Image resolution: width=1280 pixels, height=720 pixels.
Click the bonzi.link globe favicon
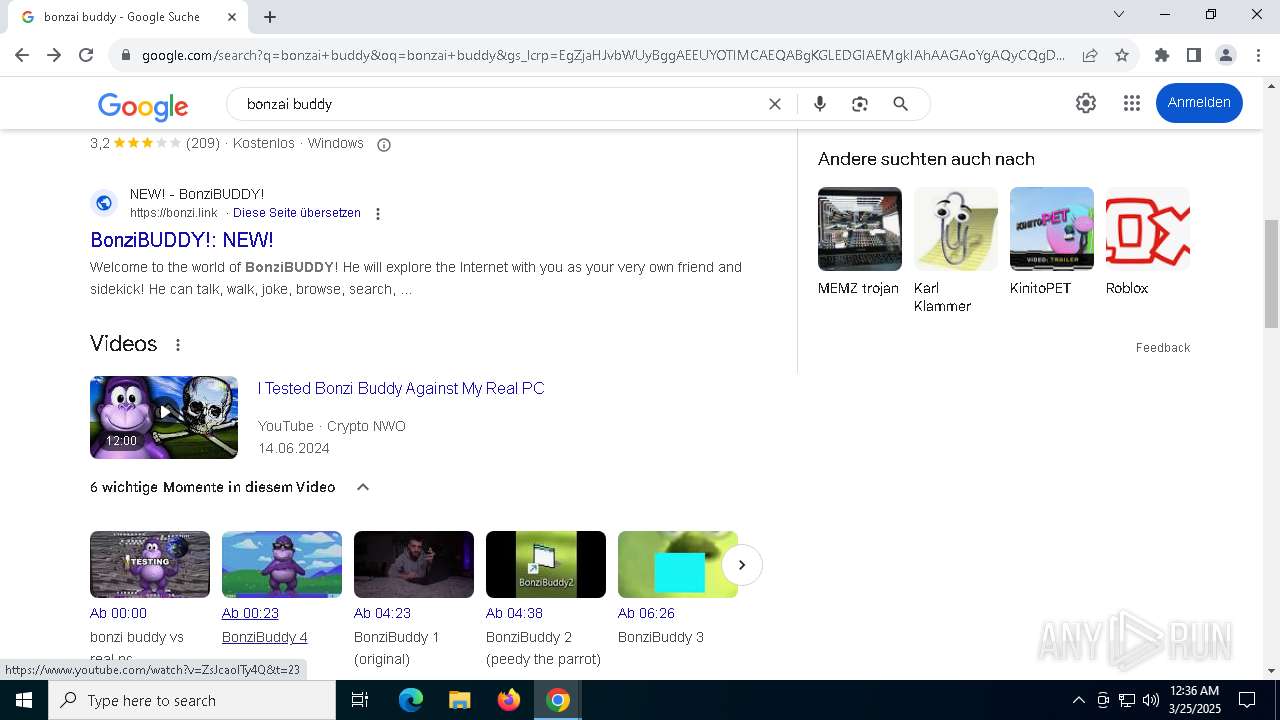click(104, 203)
